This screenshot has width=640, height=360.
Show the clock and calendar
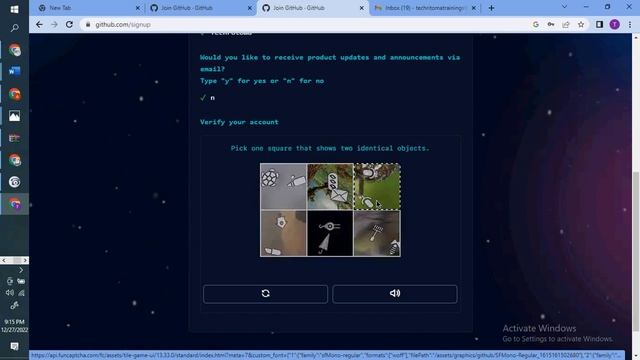(14, 326)
